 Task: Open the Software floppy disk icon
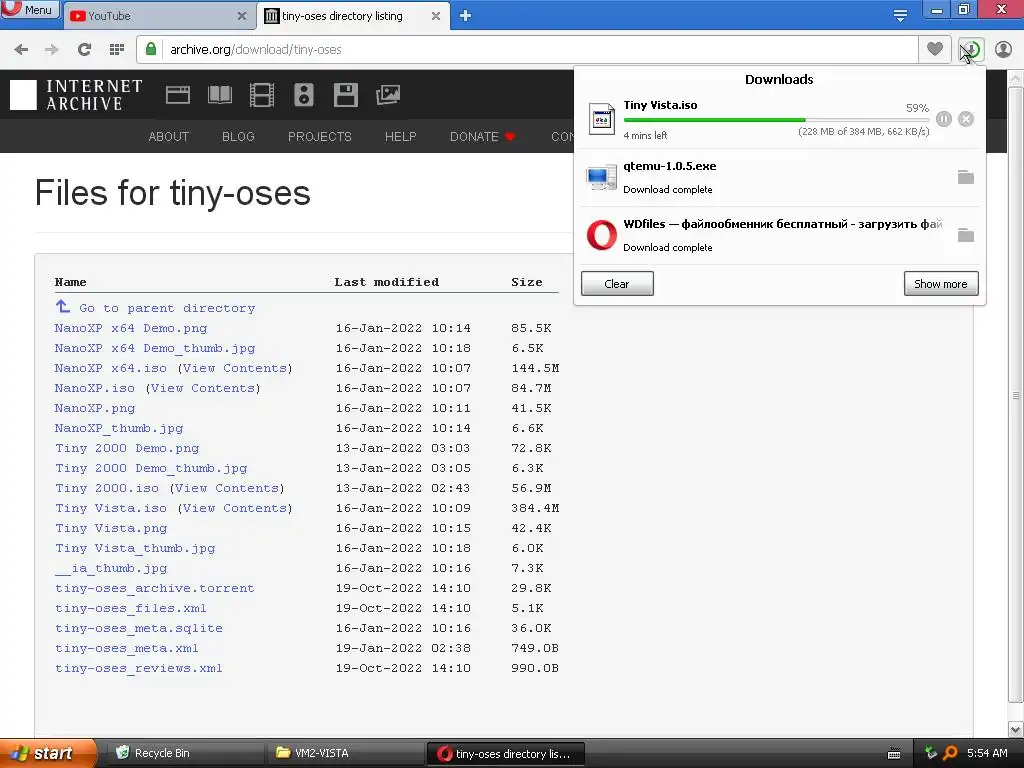(x=345, y=95)
